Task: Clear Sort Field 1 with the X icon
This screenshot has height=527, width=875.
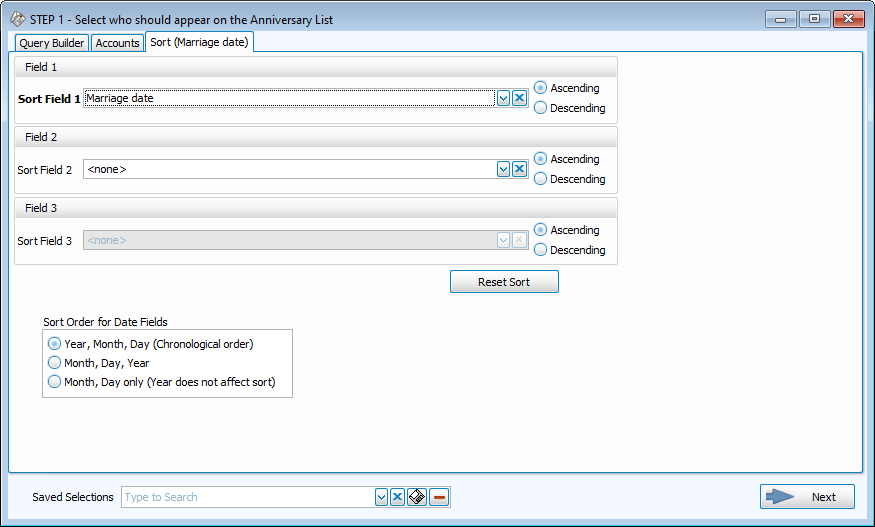Action: pos(519,98)
